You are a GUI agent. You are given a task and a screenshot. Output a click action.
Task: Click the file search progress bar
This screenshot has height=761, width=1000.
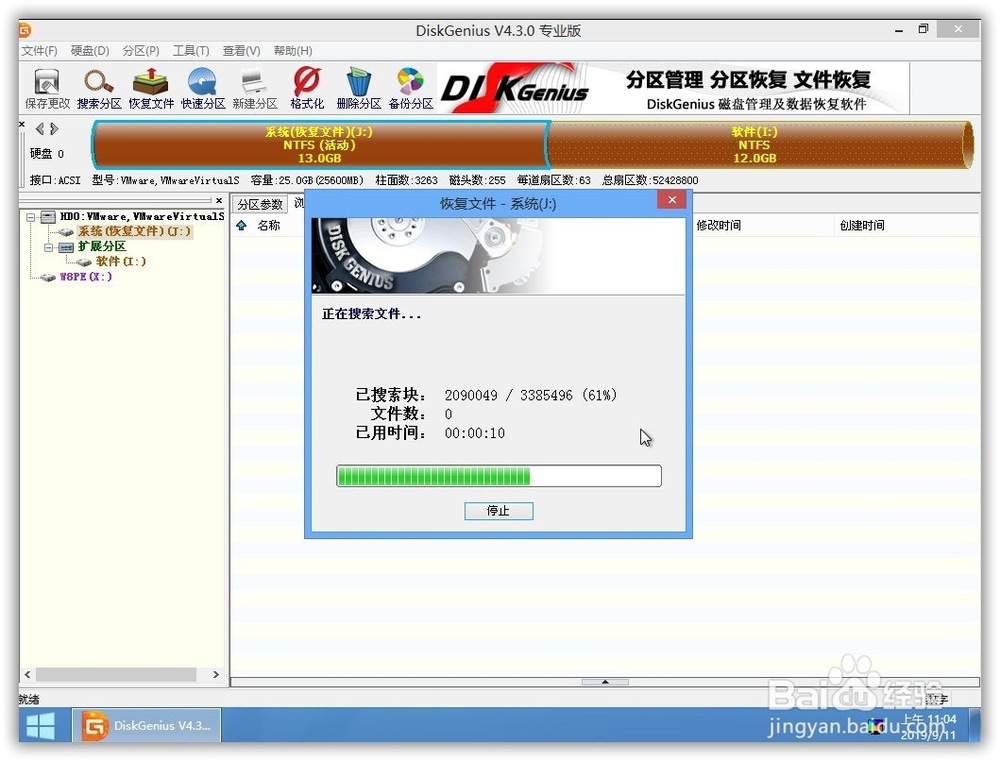[499, 476]
